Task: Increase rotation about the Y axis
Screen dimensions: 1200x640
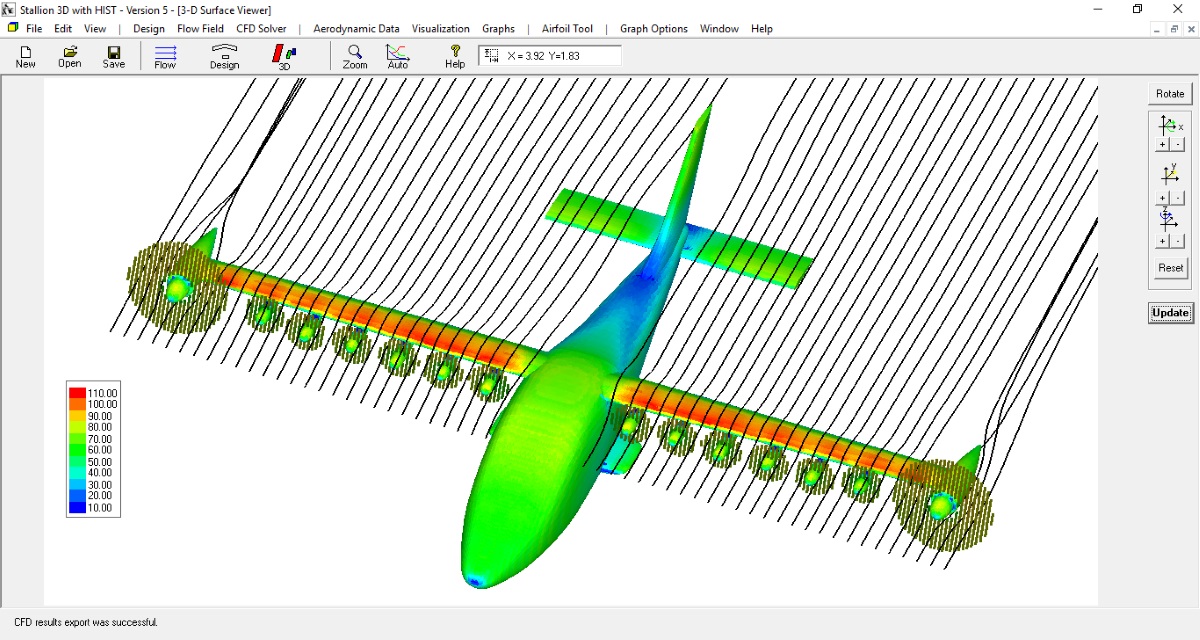Action: pos(1162,198)
